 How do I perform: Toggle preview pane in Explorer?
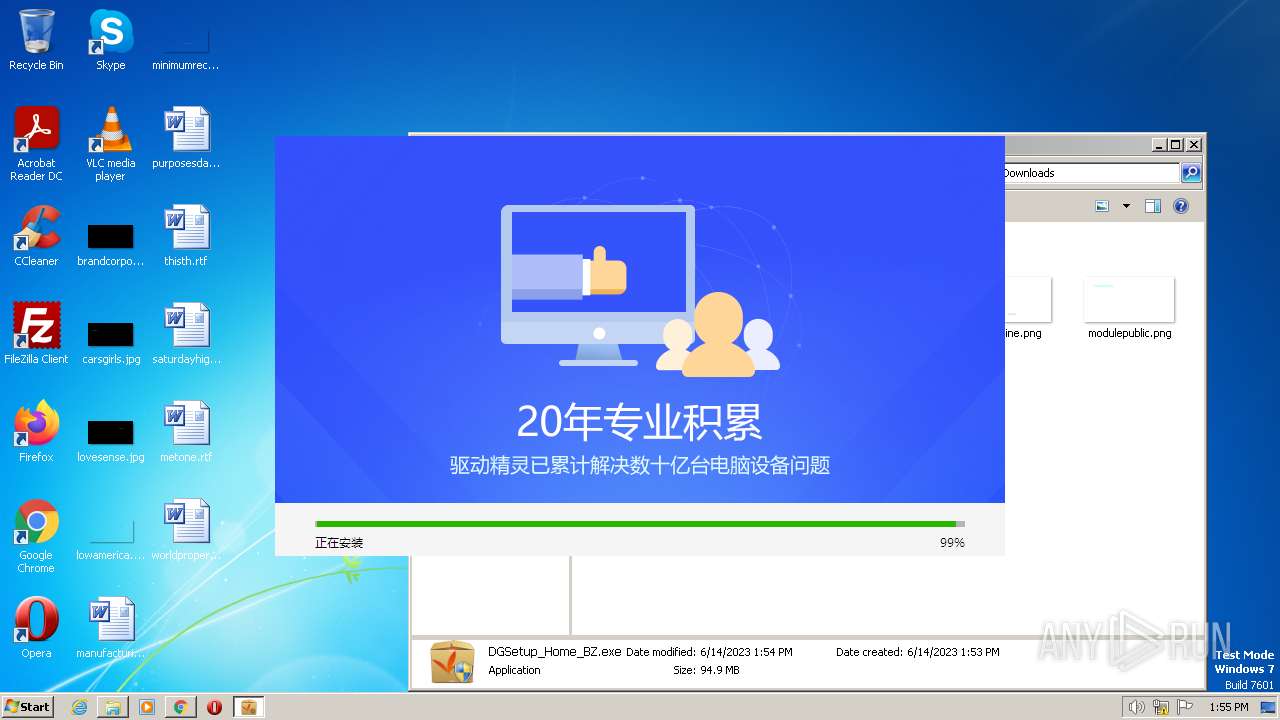(x=1152, y=206)
